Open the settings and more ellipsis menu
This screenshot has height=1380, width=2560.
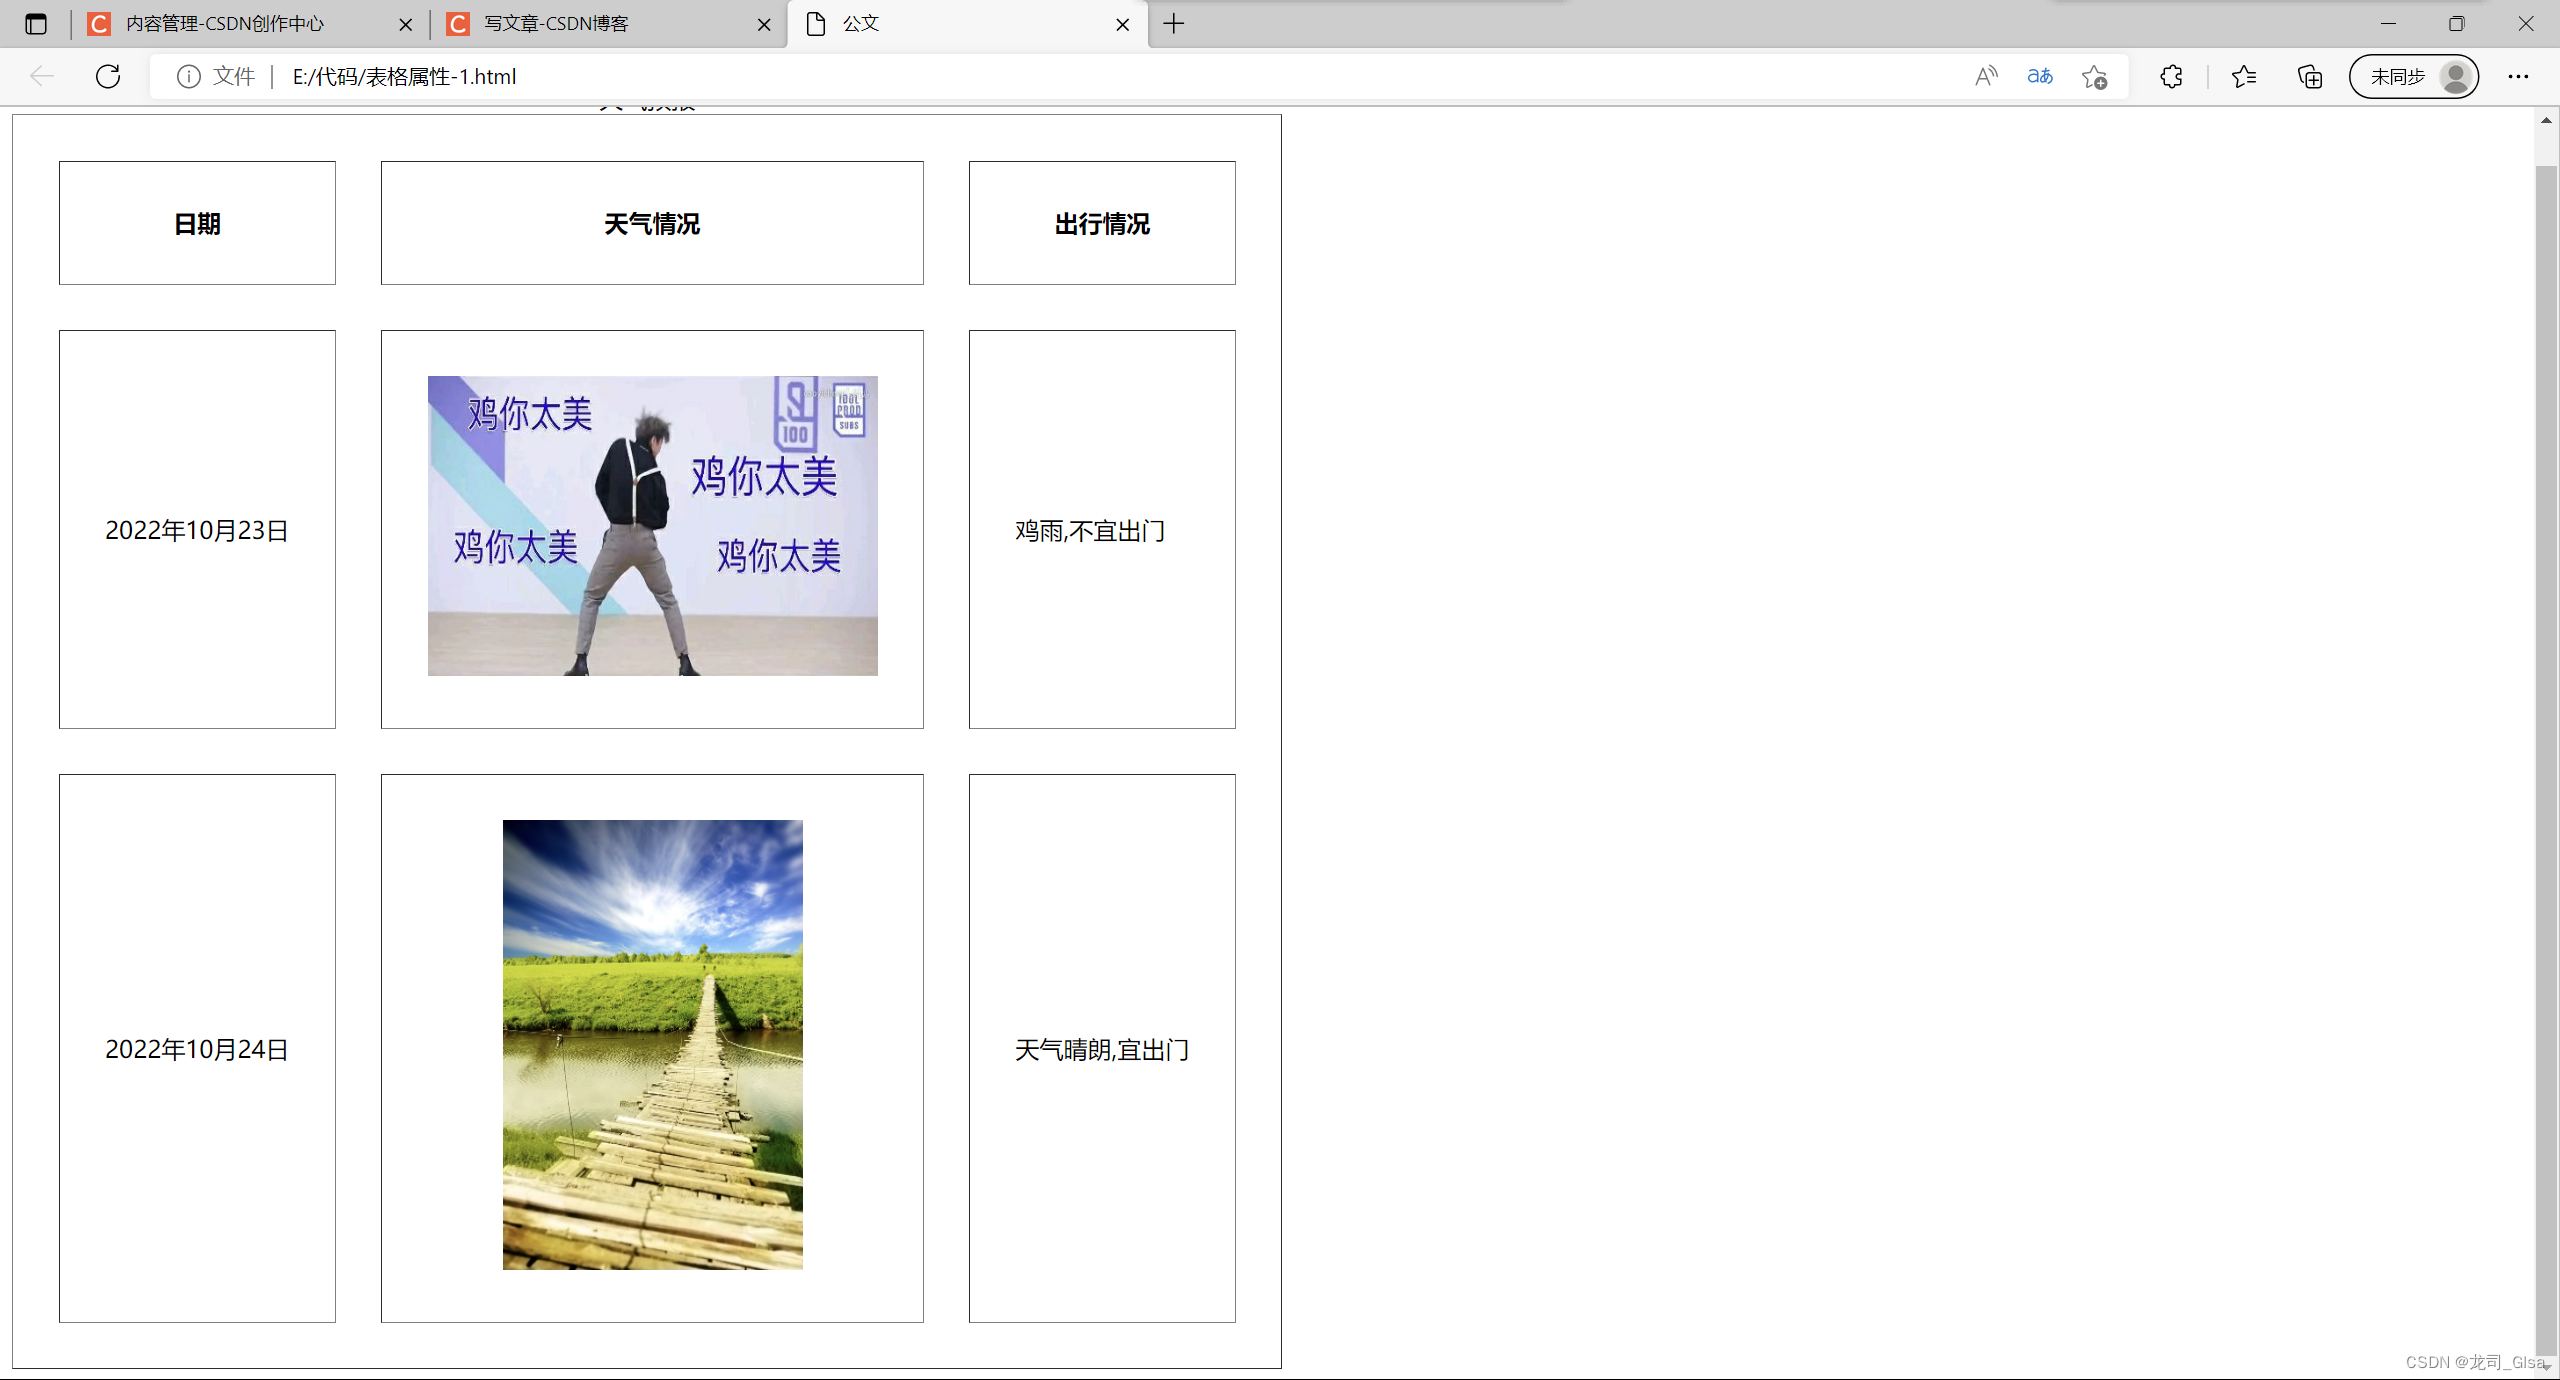[x=2518, y=76]
